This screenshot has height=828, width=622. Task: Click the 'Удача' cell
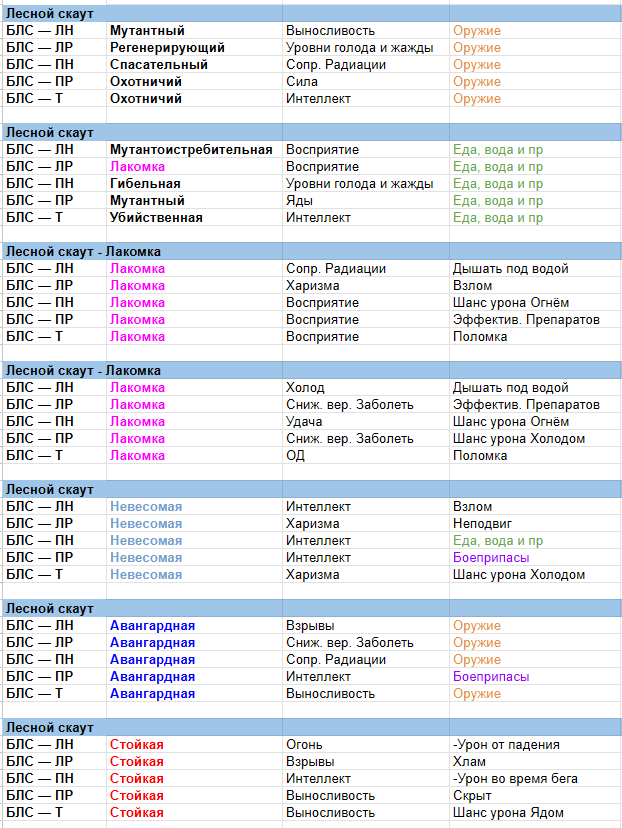[x=366, y=421]
